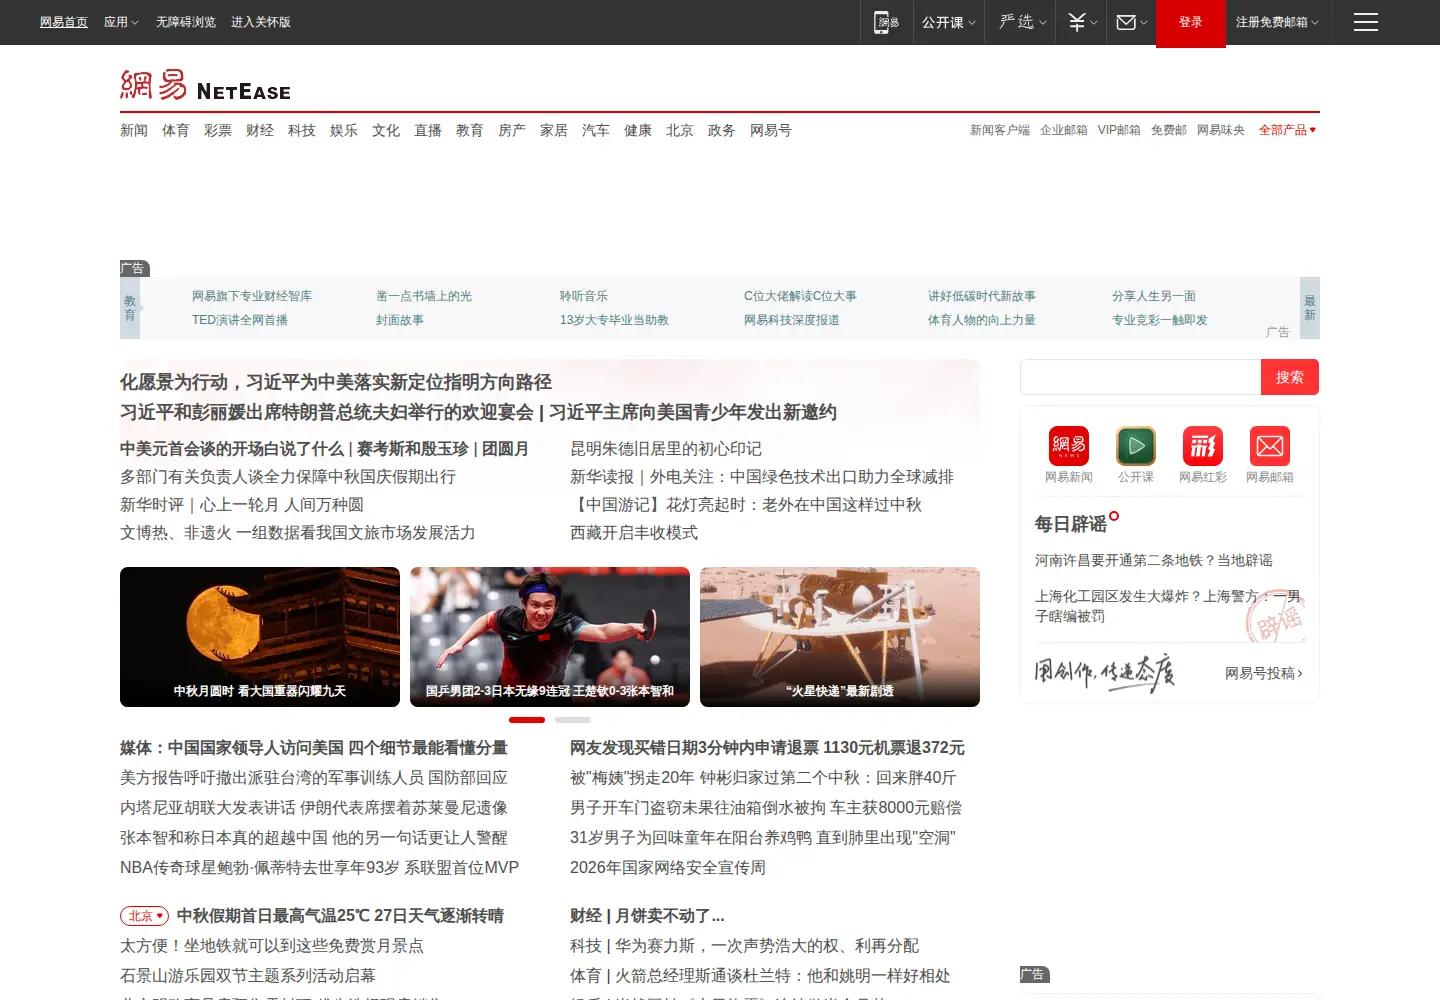Open the table tennis 国乒男团 thumbnail
This screenshot has height=1000, width=1440.
tap(550, 637)
